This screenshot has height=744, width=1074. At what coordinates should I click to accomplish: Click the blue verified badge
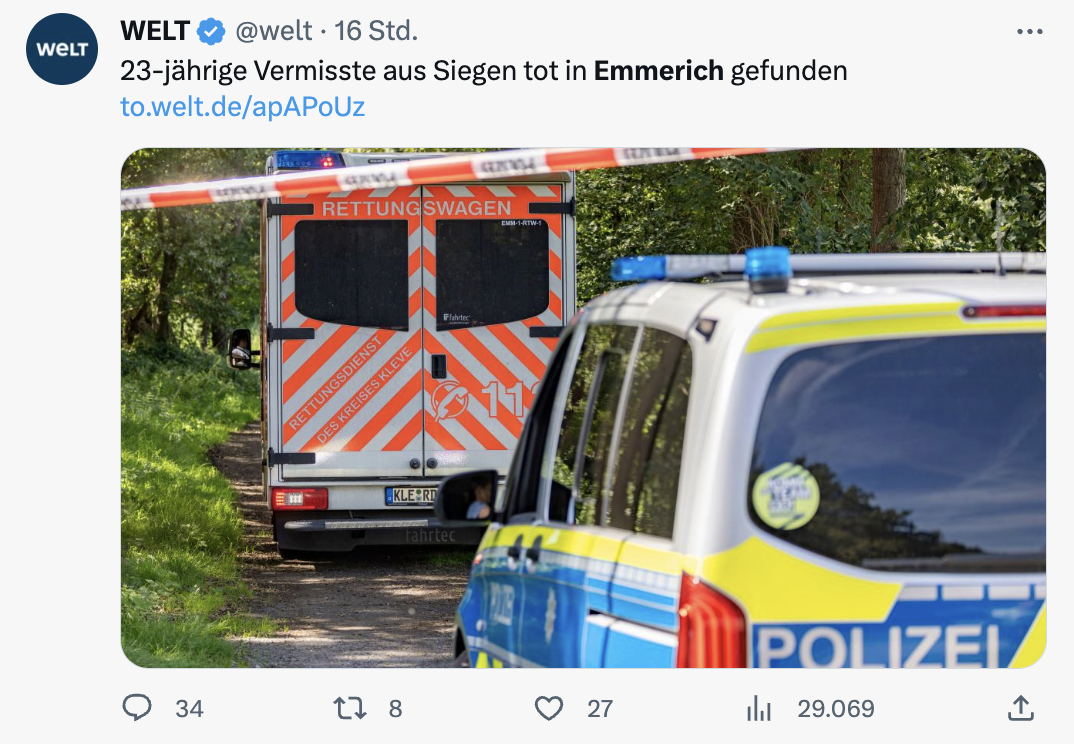pos(211,32)
